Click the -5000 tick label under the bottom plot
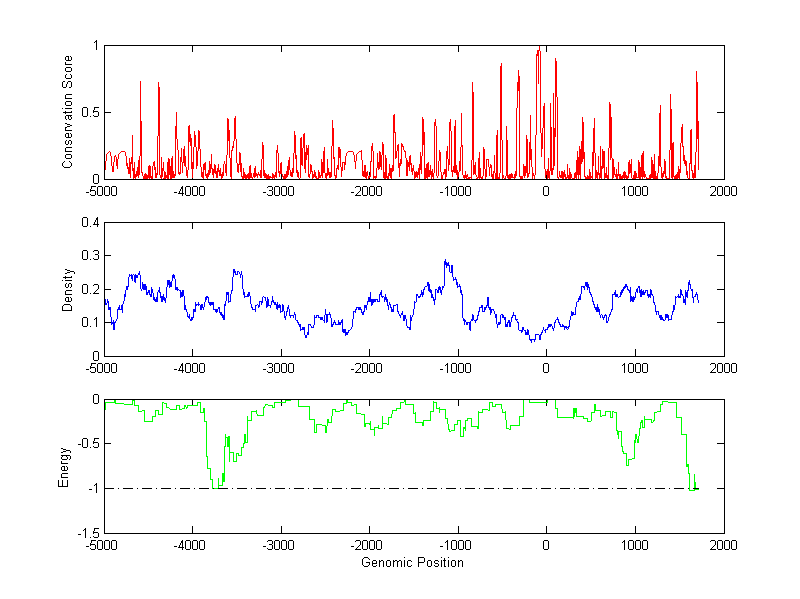The height and width of the screenshot is (599, 800). 102,546
